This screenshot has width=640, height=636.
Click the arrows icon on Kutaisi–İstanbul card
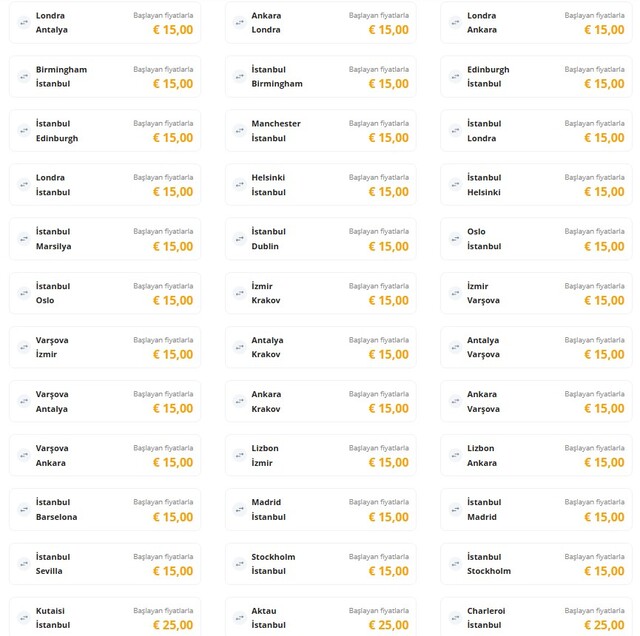[24, 617]
